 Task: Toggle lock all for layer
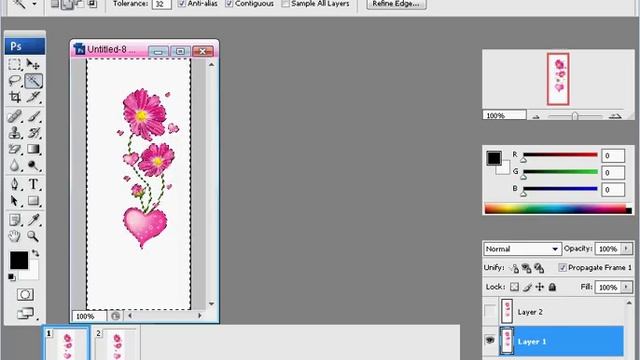(x=552, y=287)
